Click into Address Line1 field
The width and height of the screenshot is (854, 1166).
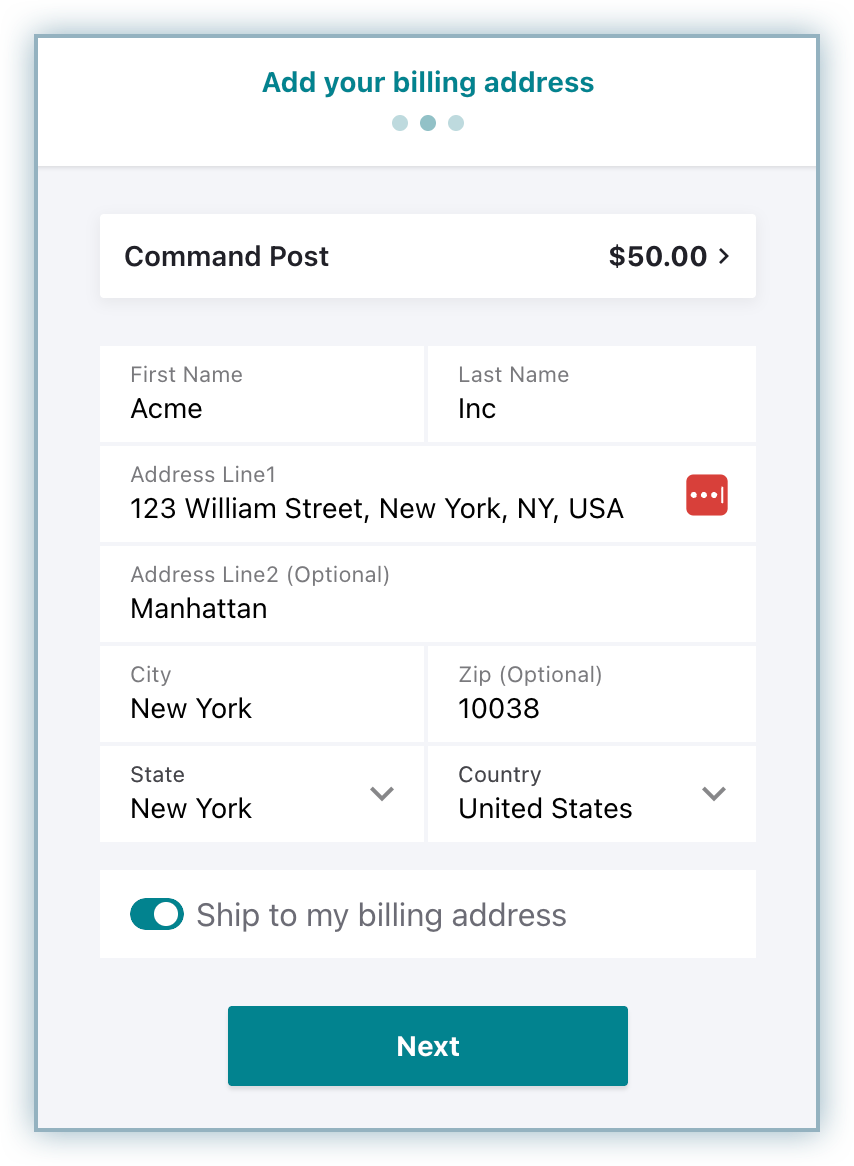coord(390,508)
